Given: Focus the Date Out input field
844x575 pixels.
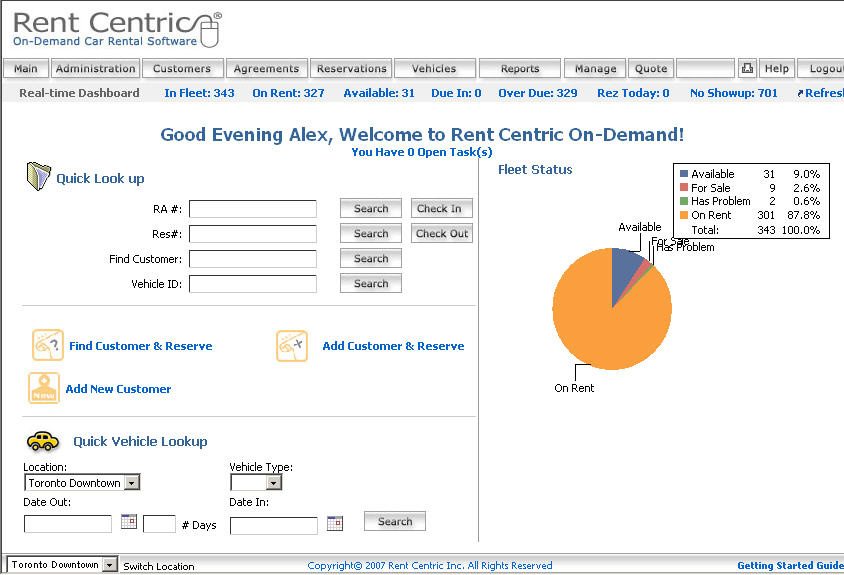Looking at the screenshot, I should [x=68, y=524].
